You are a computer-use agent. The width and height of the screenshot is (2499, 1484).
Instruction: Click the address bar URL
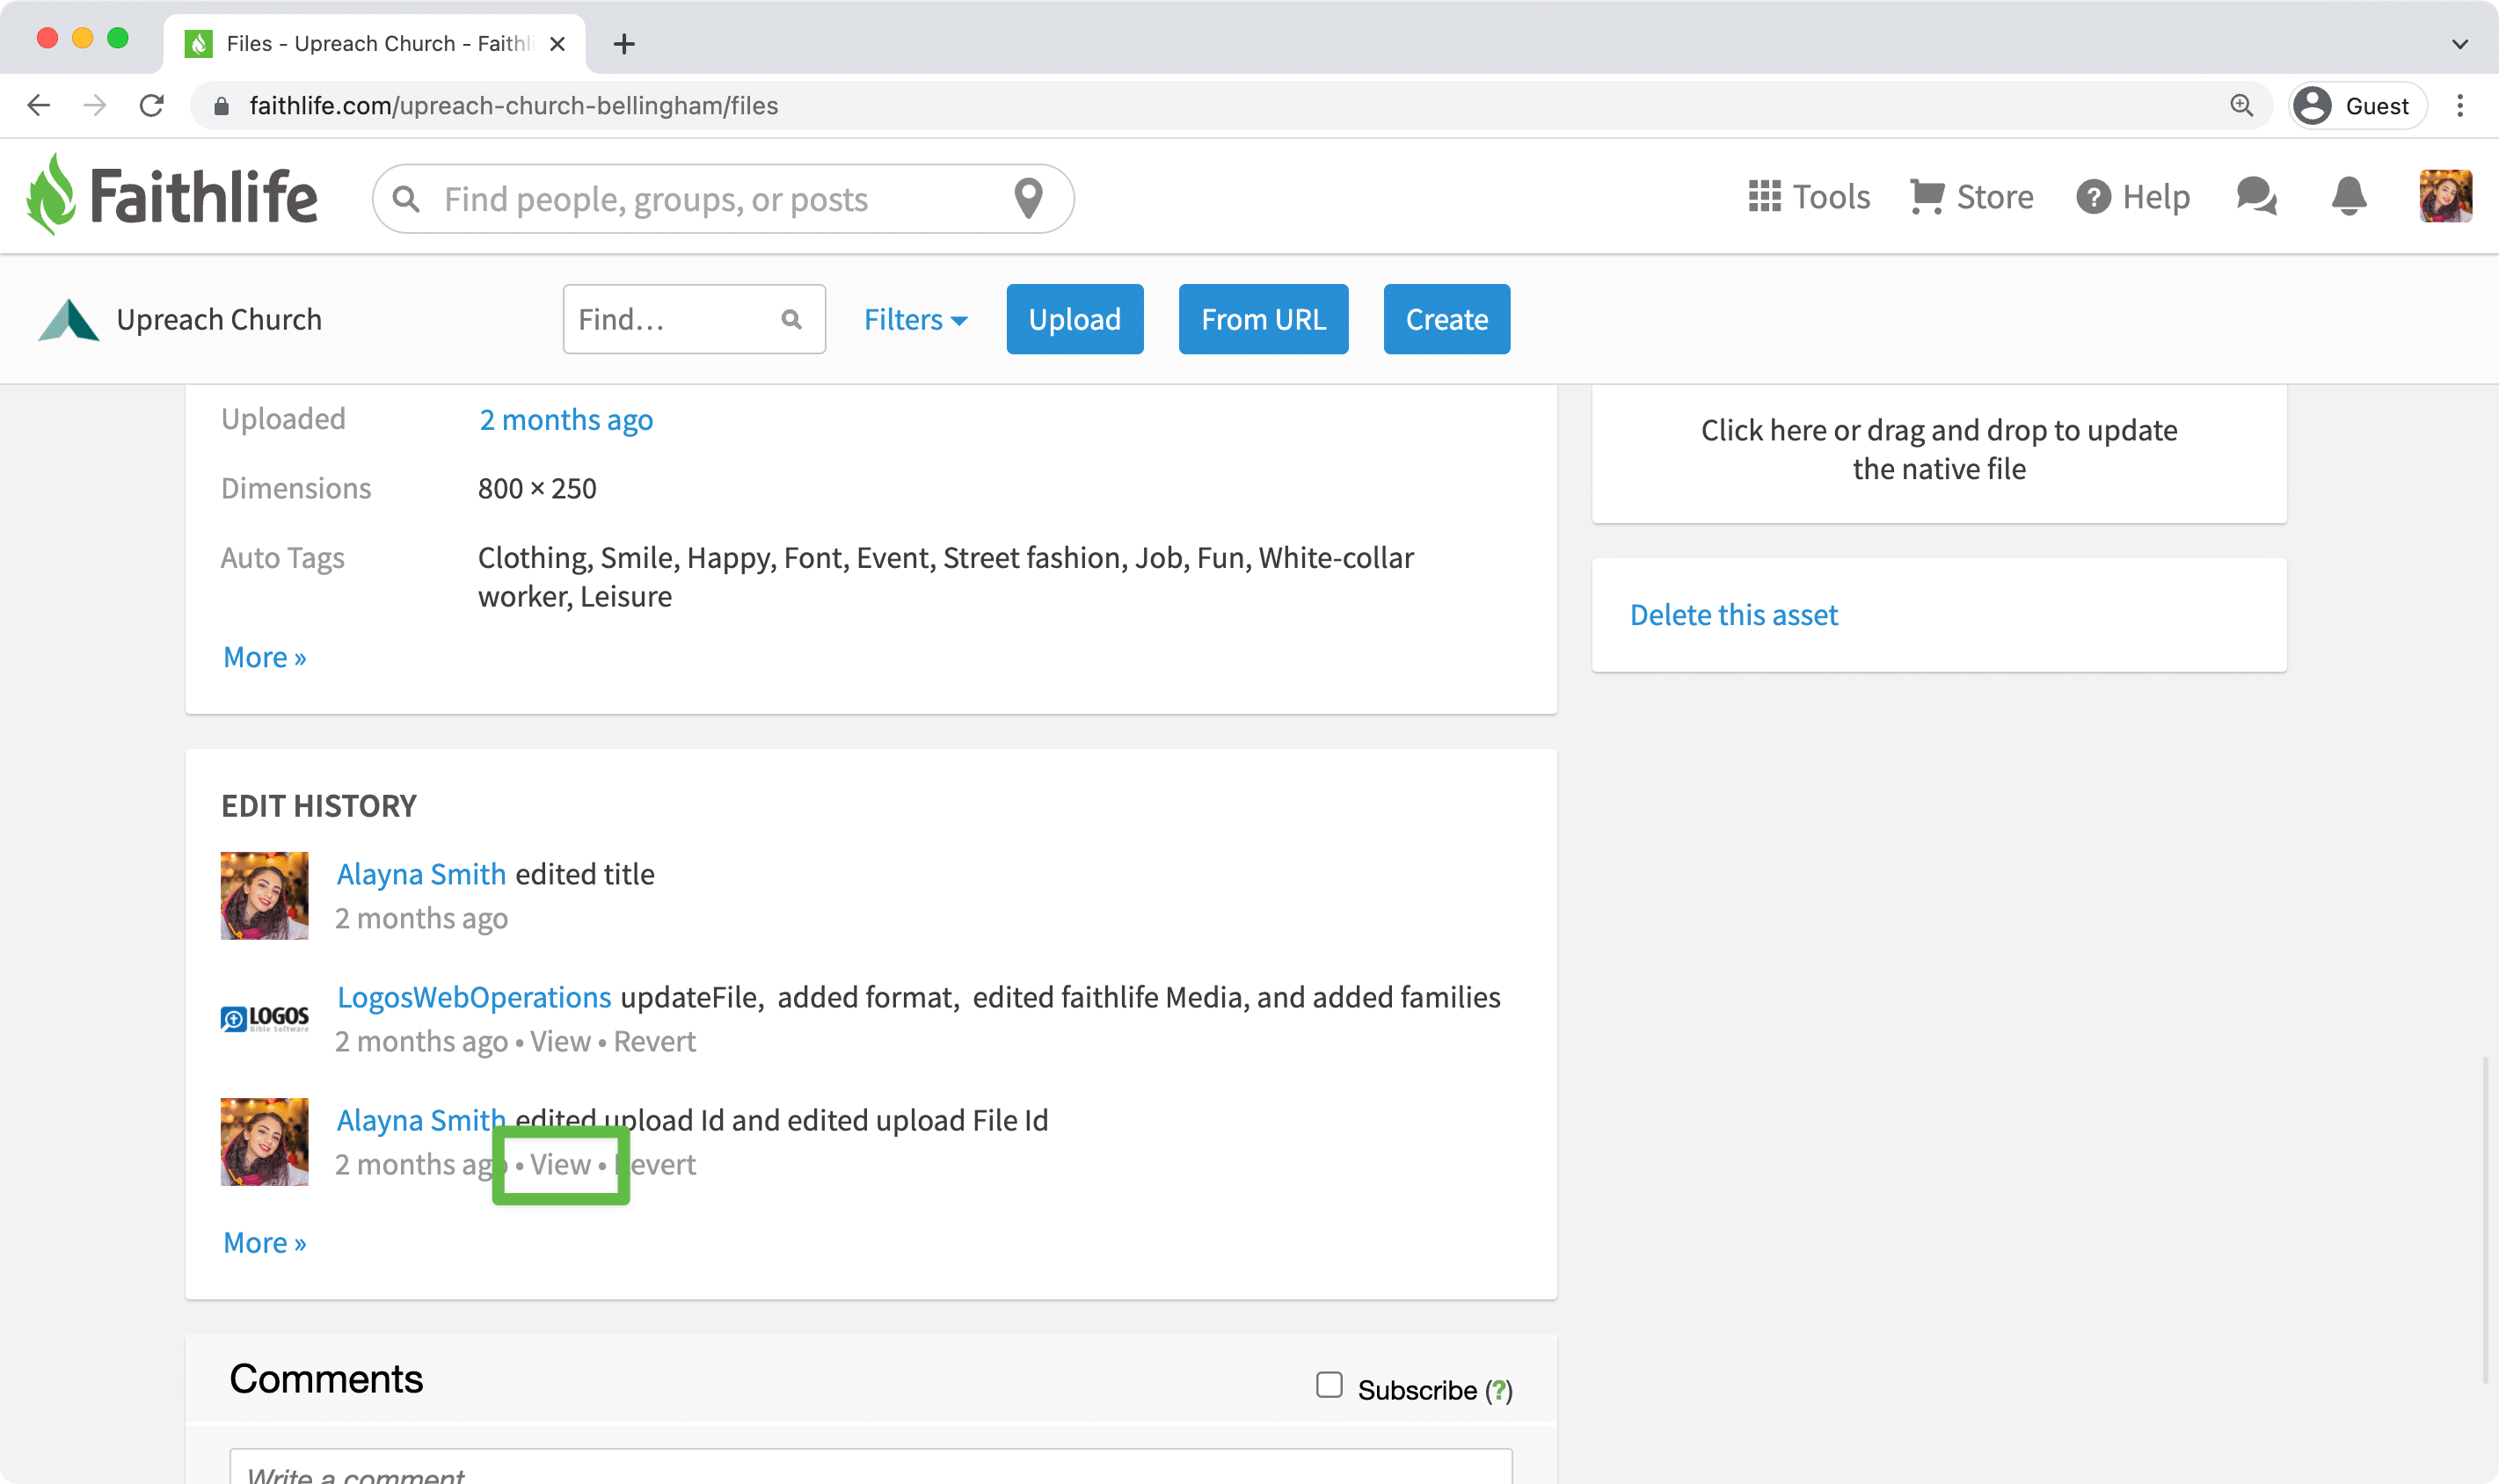pos(514,106)
